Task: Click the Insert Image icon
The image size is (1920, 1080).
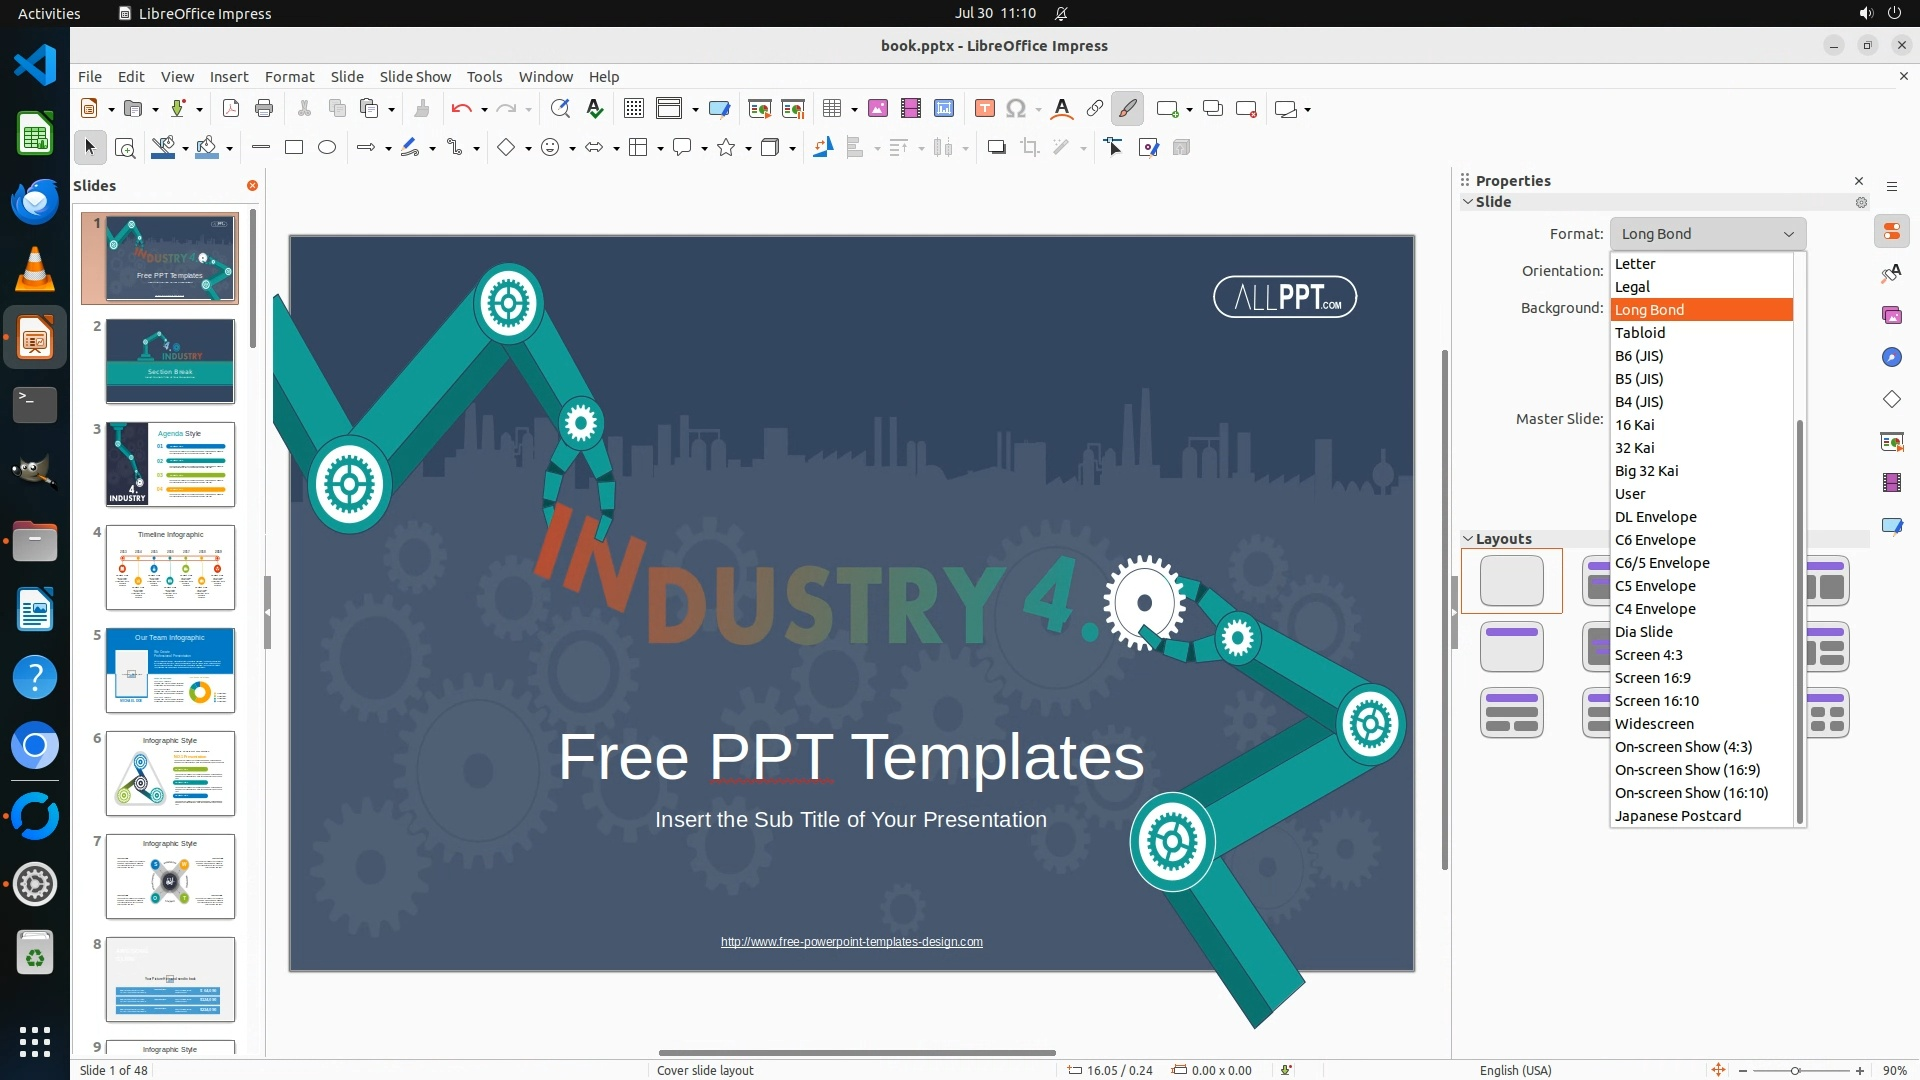Action: click(x=878, y=109)
